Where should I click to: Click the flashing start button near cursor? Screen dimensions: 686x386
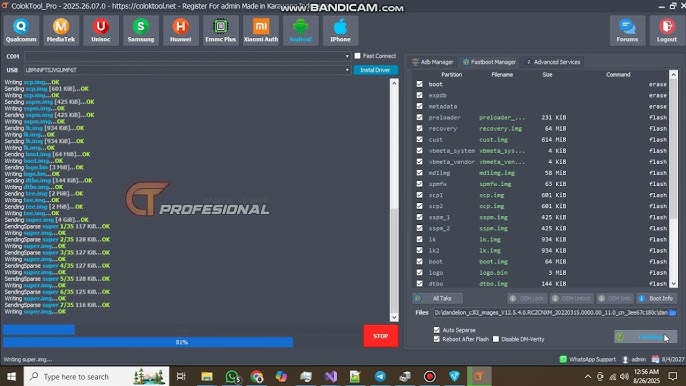645,337
